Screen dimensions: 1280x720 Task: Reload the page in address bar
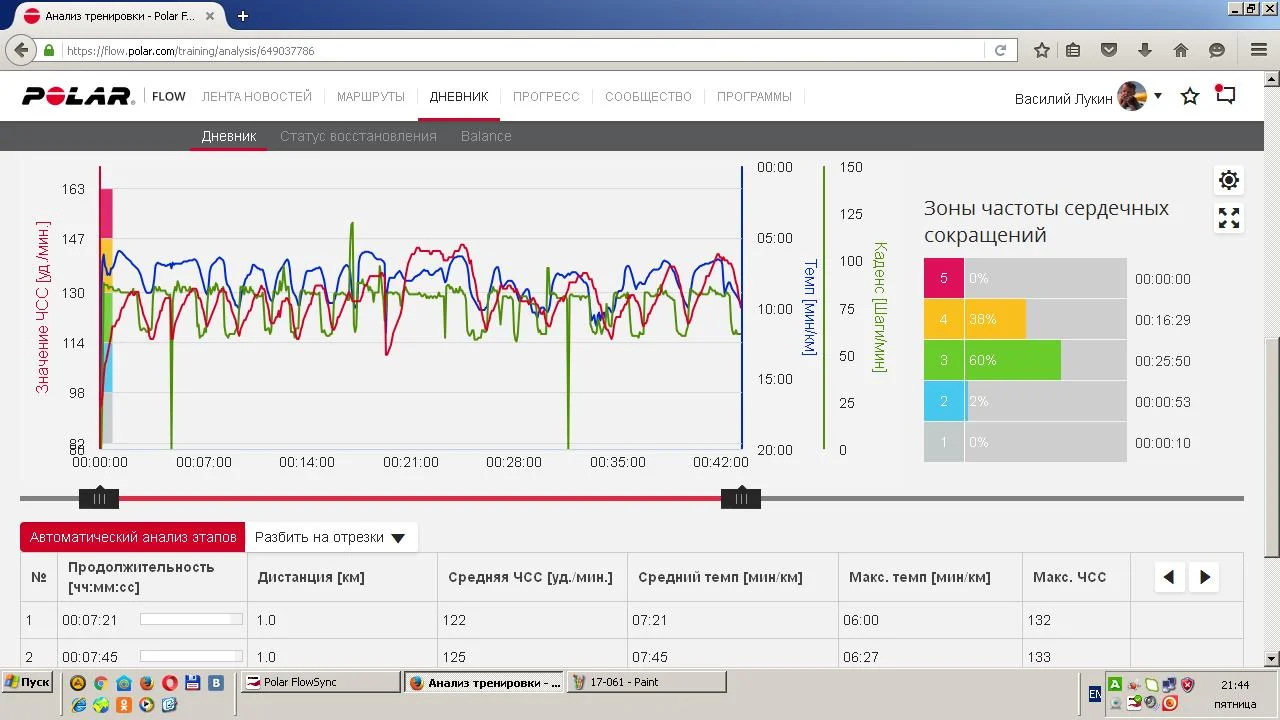(1000, 50)
